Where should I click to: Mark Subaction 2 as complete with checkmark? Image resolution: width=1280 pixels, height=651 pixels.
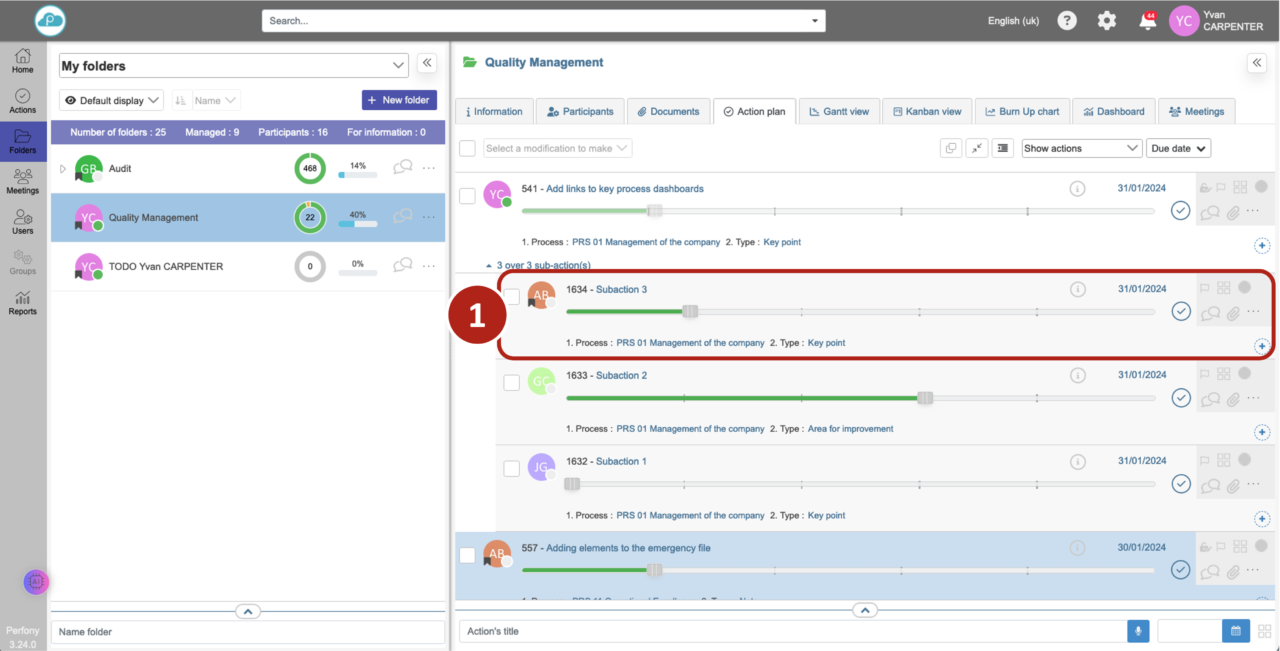pyautogui.click(x=1181, y=398)
